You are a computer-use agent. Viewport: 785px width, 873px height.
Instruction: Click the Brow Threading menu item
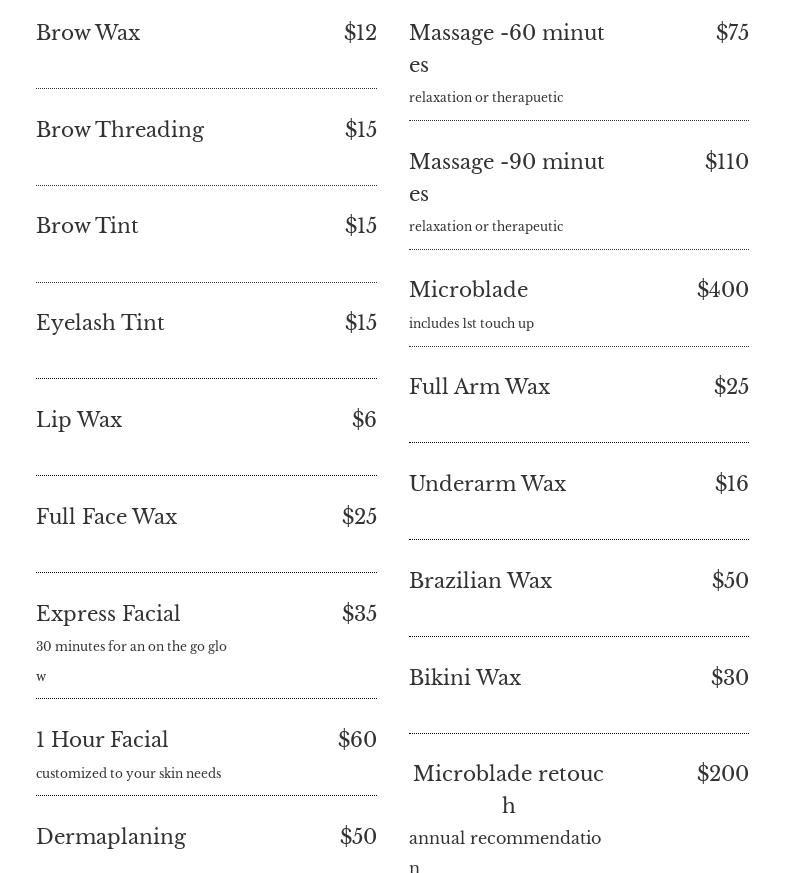(x=120, y=130)
